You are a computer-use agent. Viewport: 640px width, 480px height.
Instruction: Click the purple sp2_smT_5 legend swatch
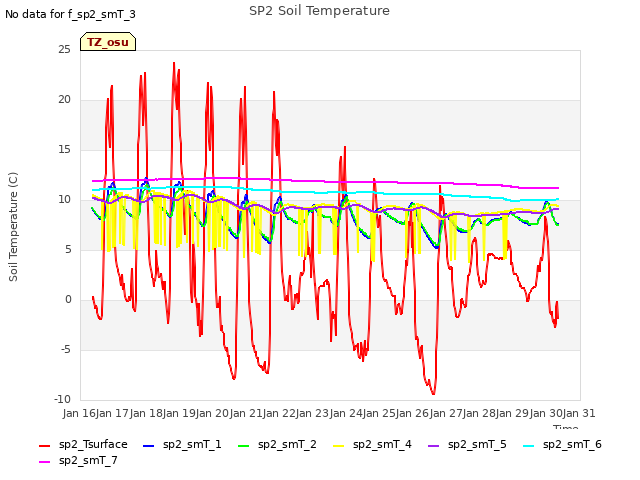pyautogui.click(x=433, y=446)
